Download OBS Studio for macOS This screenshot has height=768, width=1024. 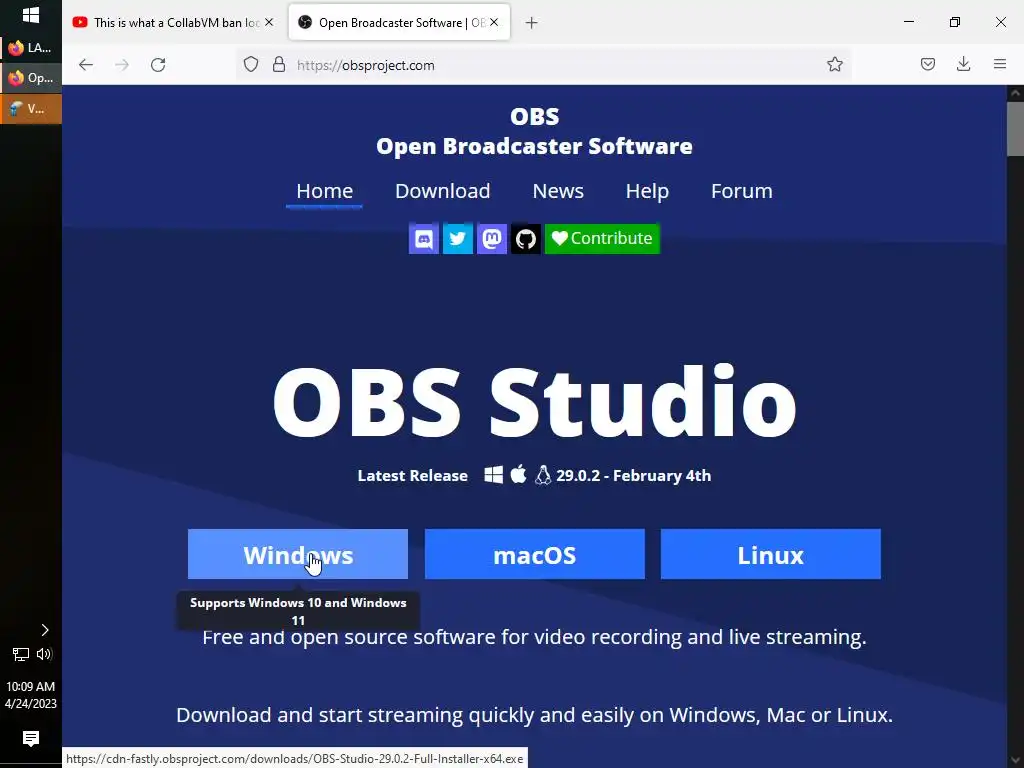[x=535, y=554]
